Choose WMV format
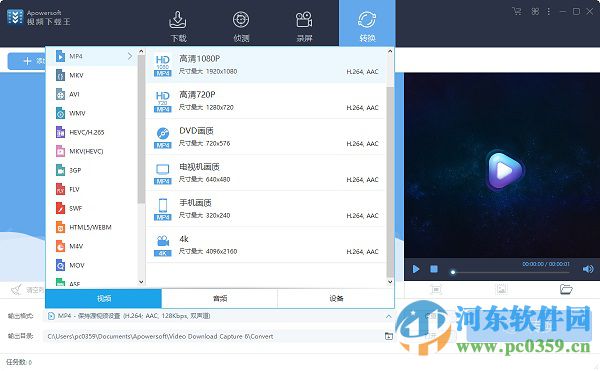Image resolution: width=600 pixels, height=371 pixels. click(x=91, y=113)
